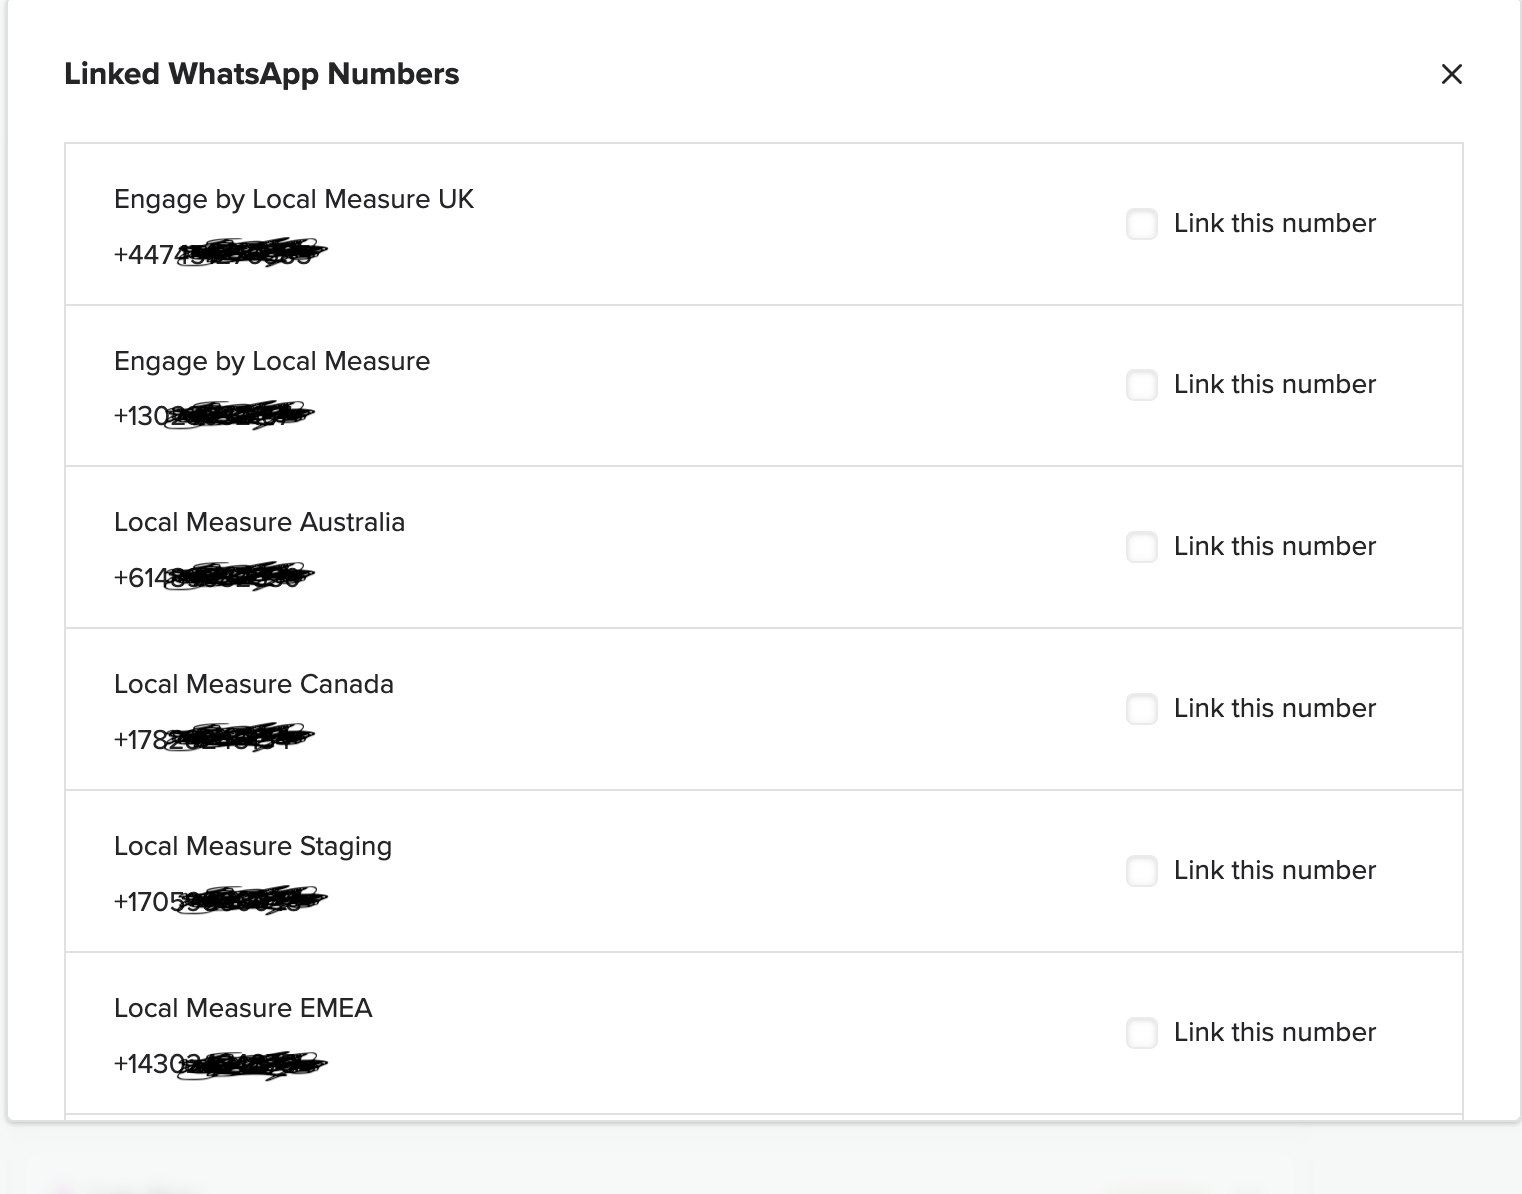Mark the Local Measure EMEA checkbox
The width and height of the screenshot is (1522, 1194).
[x=1141, y=1033]
